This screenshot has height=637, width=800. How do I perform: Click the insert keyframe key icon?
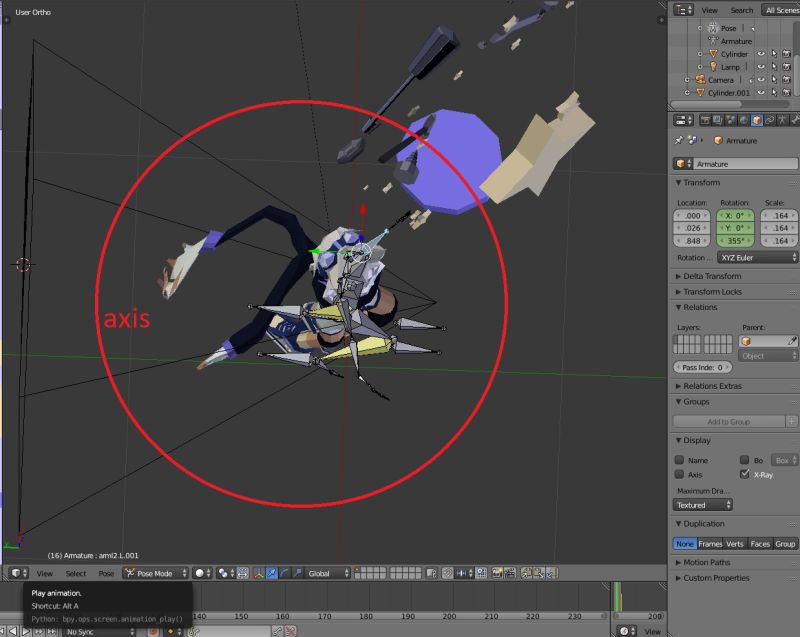[278, 631]
